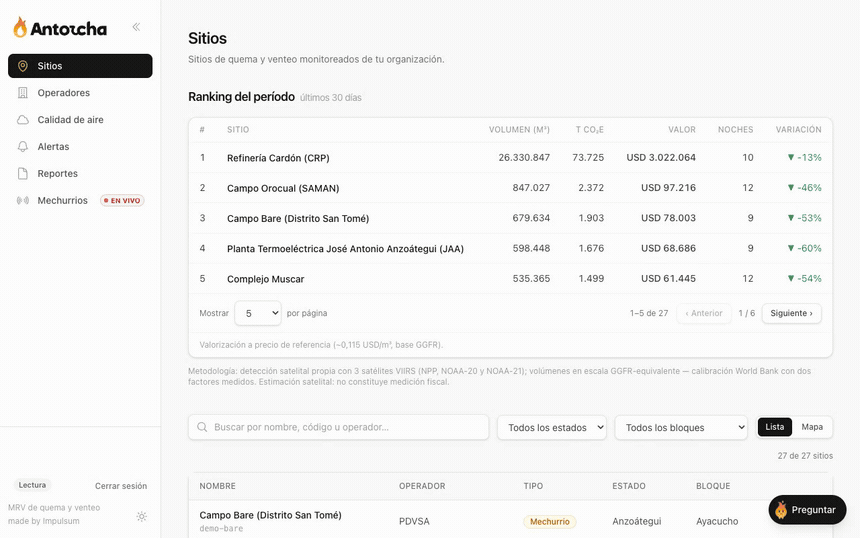Open Refinería Cardón (CRP) ranking row
Screen dimensions: 860x538
pos(510,158)
